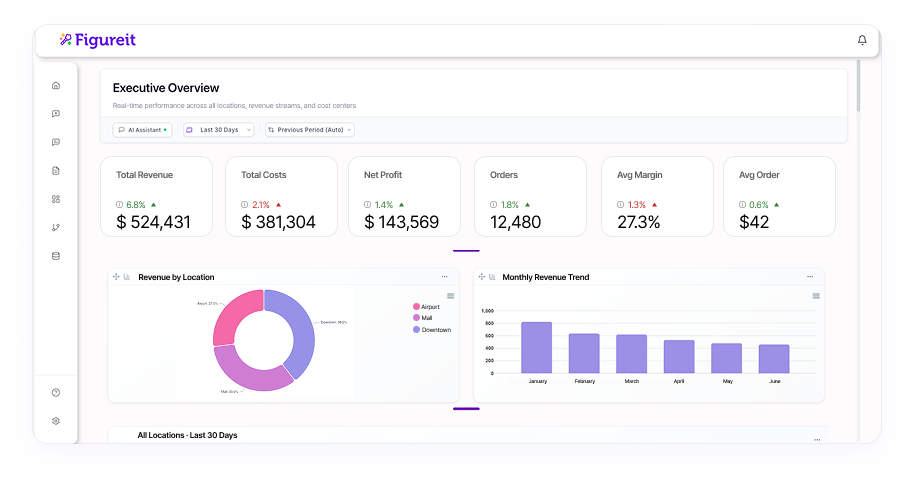Click the info icon on Avg Order card
Screen dimensions: 914x484
click(743, 205)
